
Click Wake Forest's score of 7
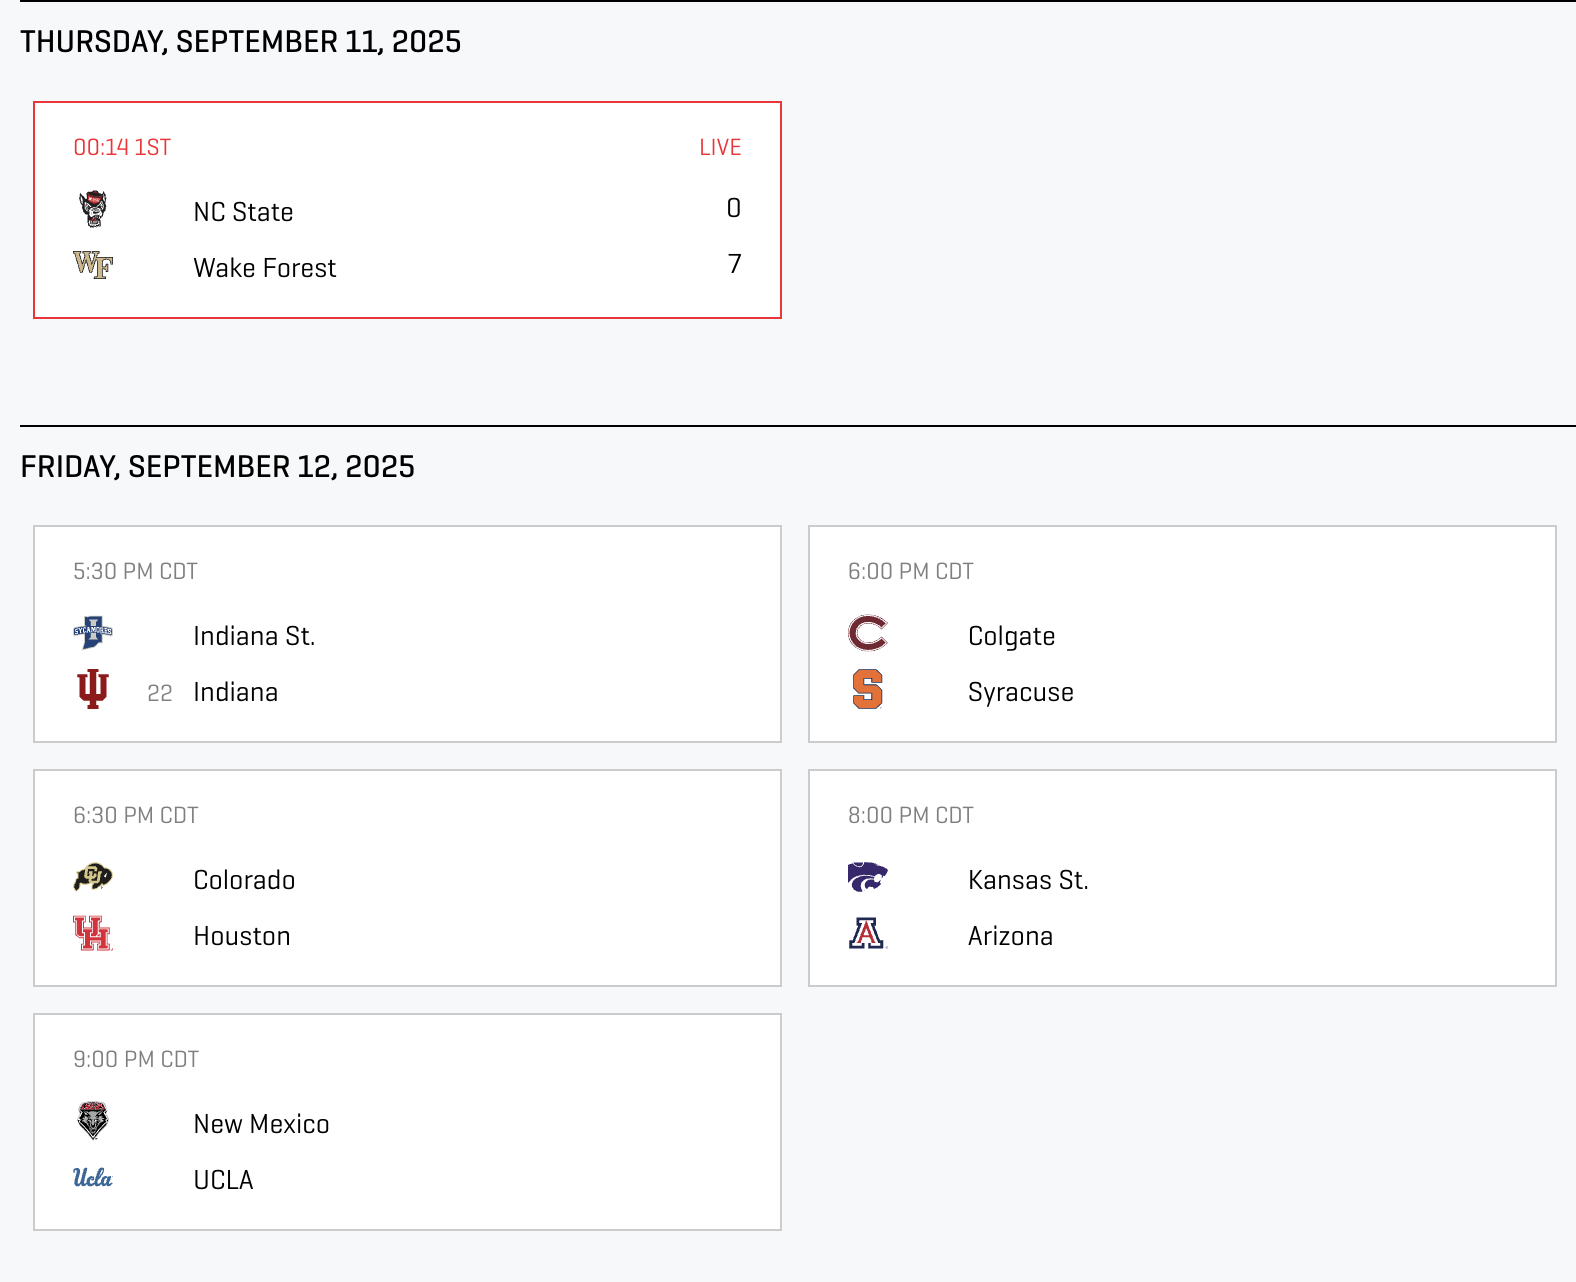(734, 264)
